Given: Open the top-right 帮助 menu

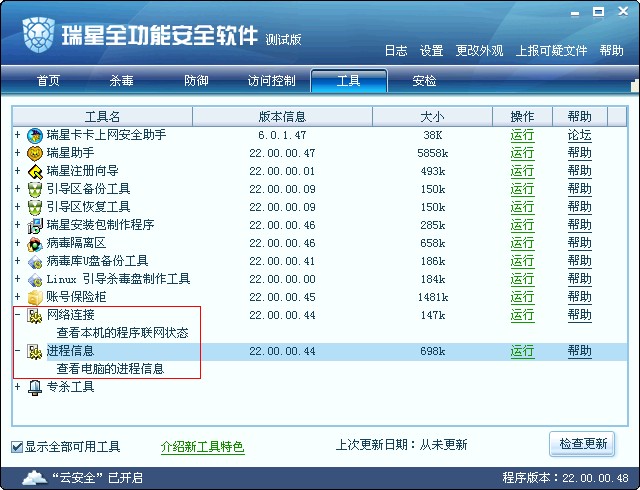Looking at the screenshot, I should [611, 51].
